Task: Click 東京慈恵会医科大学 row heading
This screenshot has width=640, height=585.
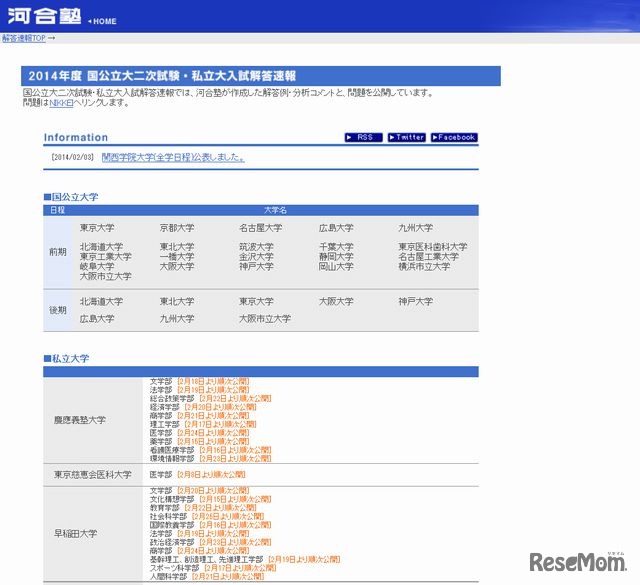Action: click(93, 474)
